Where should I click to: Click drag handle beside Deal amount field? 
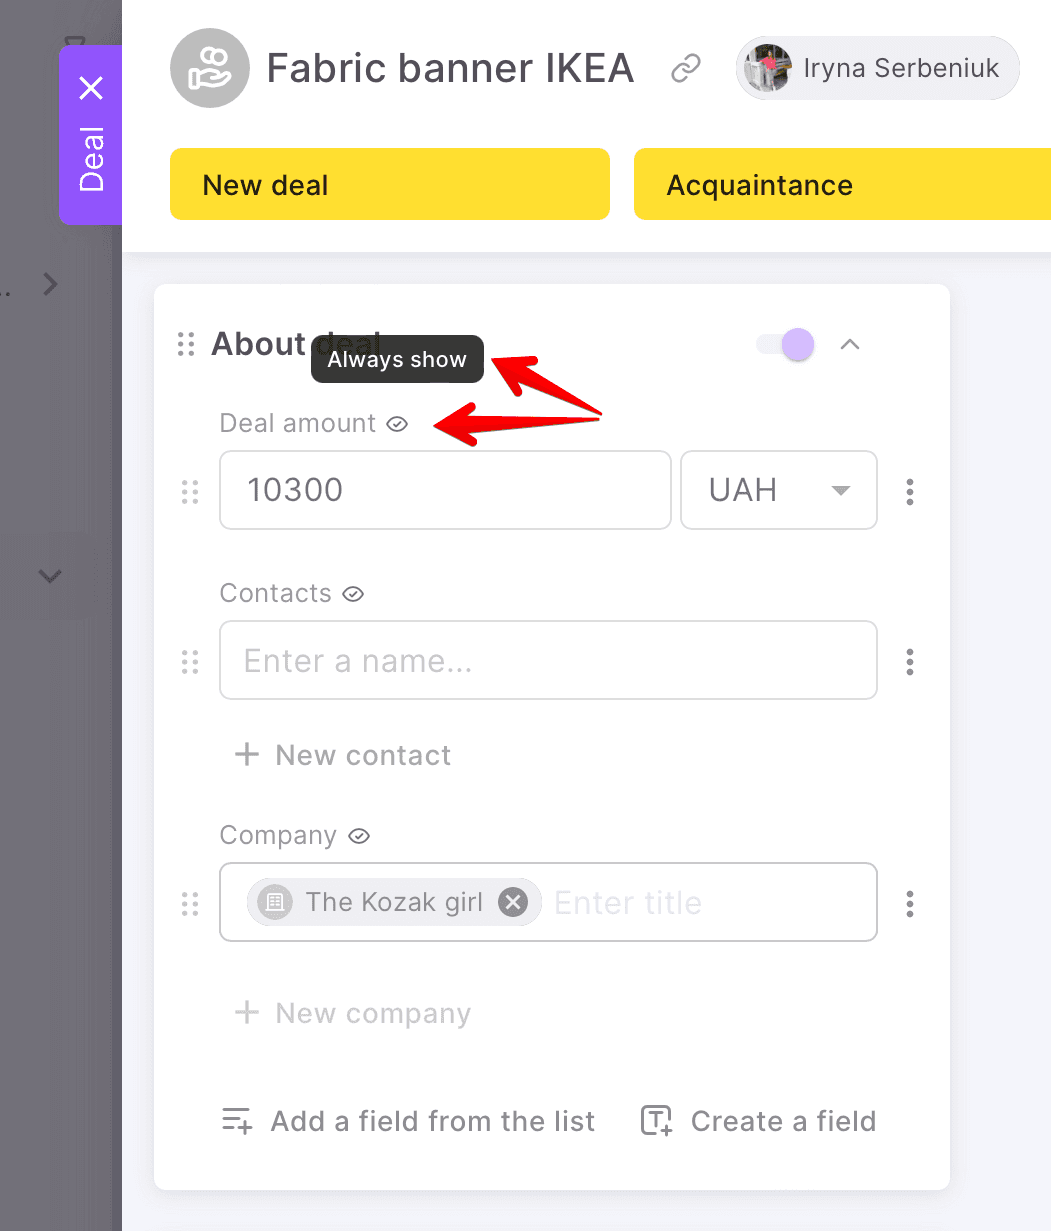(x=190, y=491)
